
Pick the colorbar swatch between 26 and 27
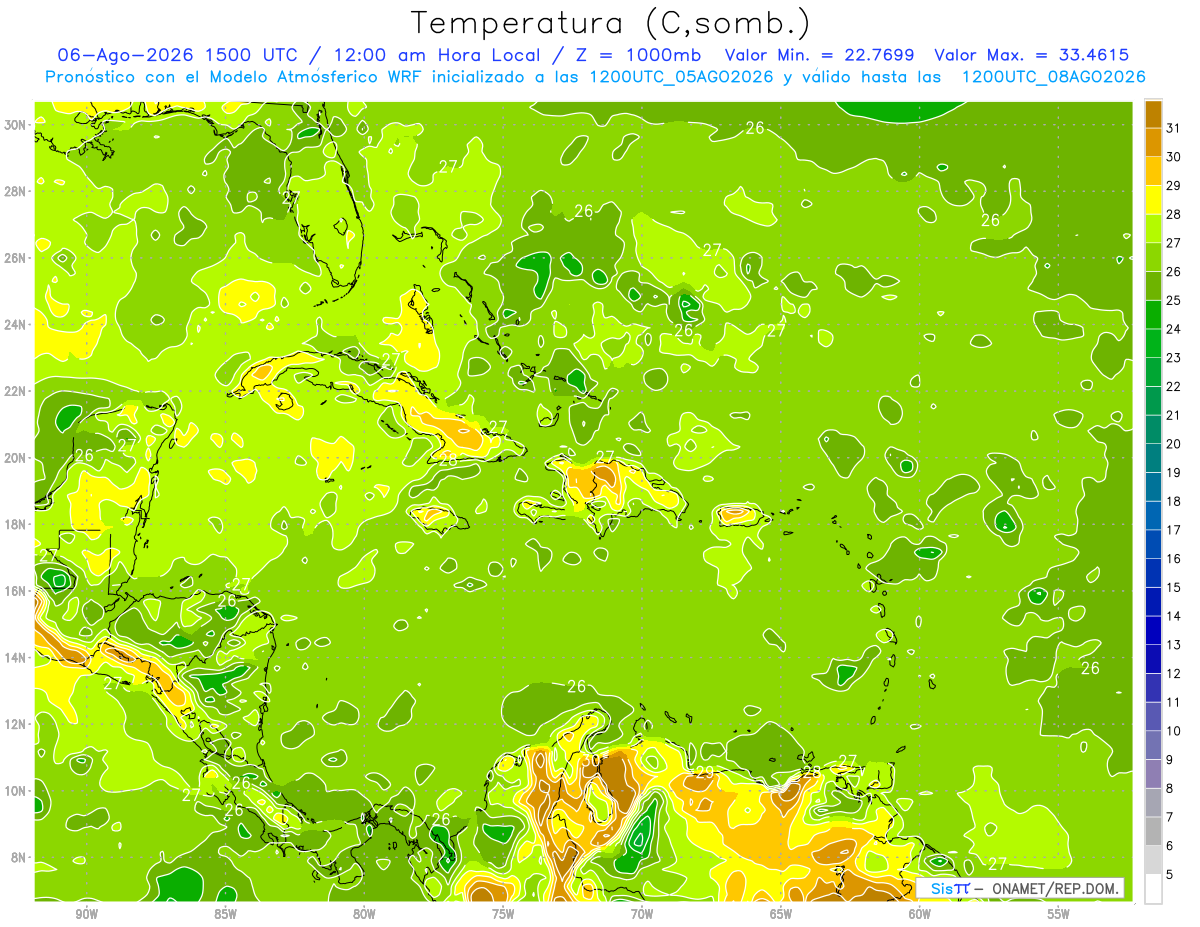[1153, 257]
